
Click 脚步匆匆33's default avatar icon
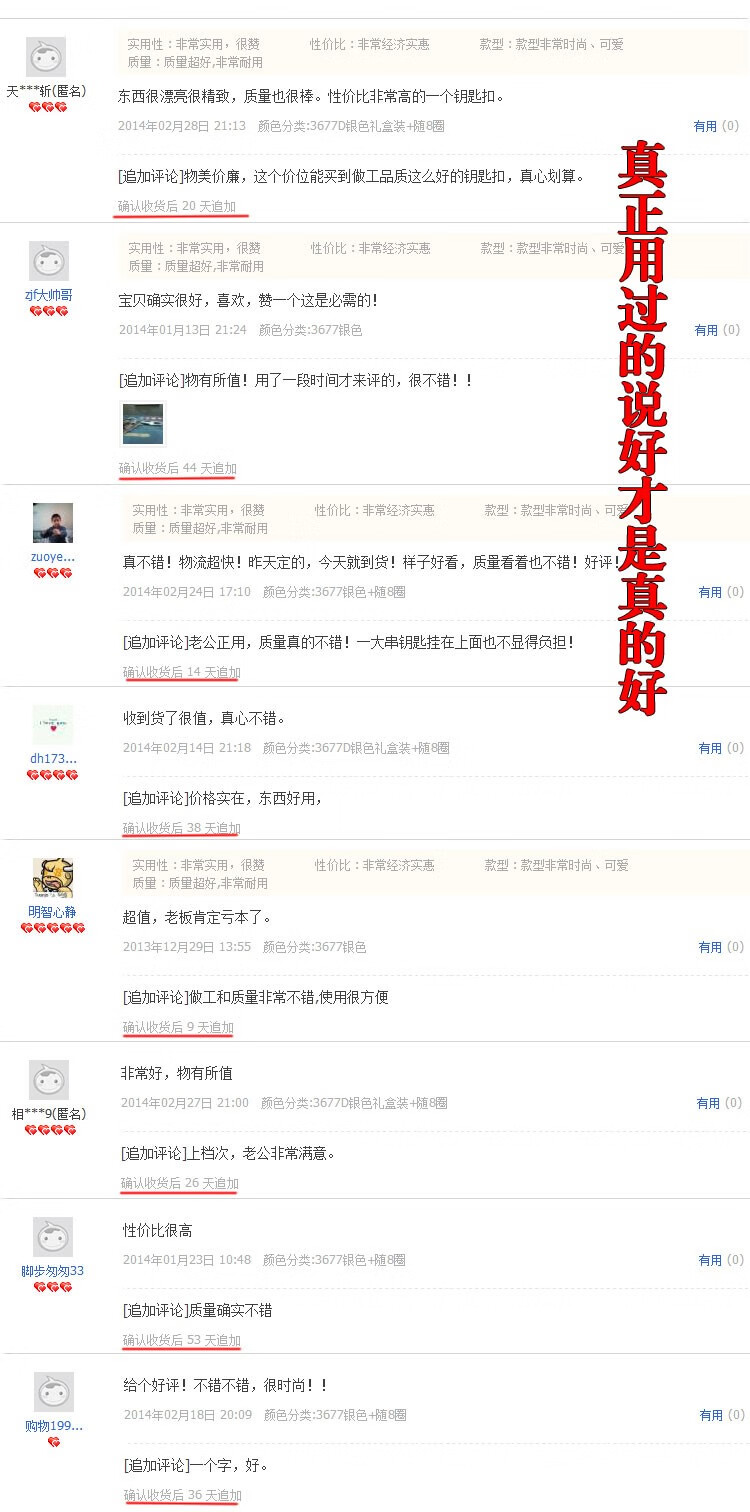(53, 1237)
